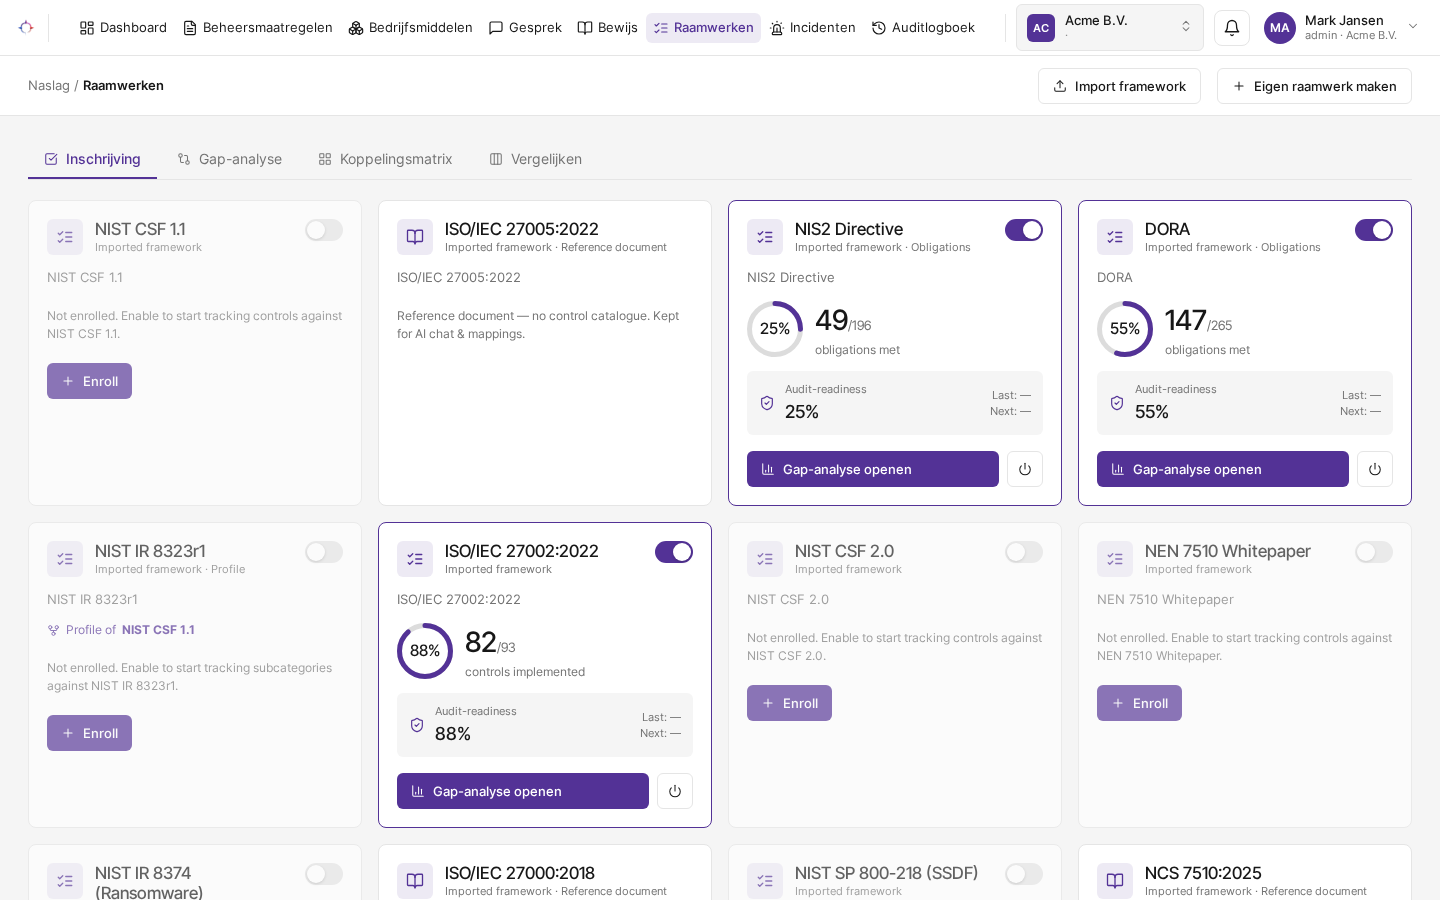Click the DORA 55% progress ring
The height and width of the screenshot is (900, 1440).
pyautogui.click(x=1125, y=329)
